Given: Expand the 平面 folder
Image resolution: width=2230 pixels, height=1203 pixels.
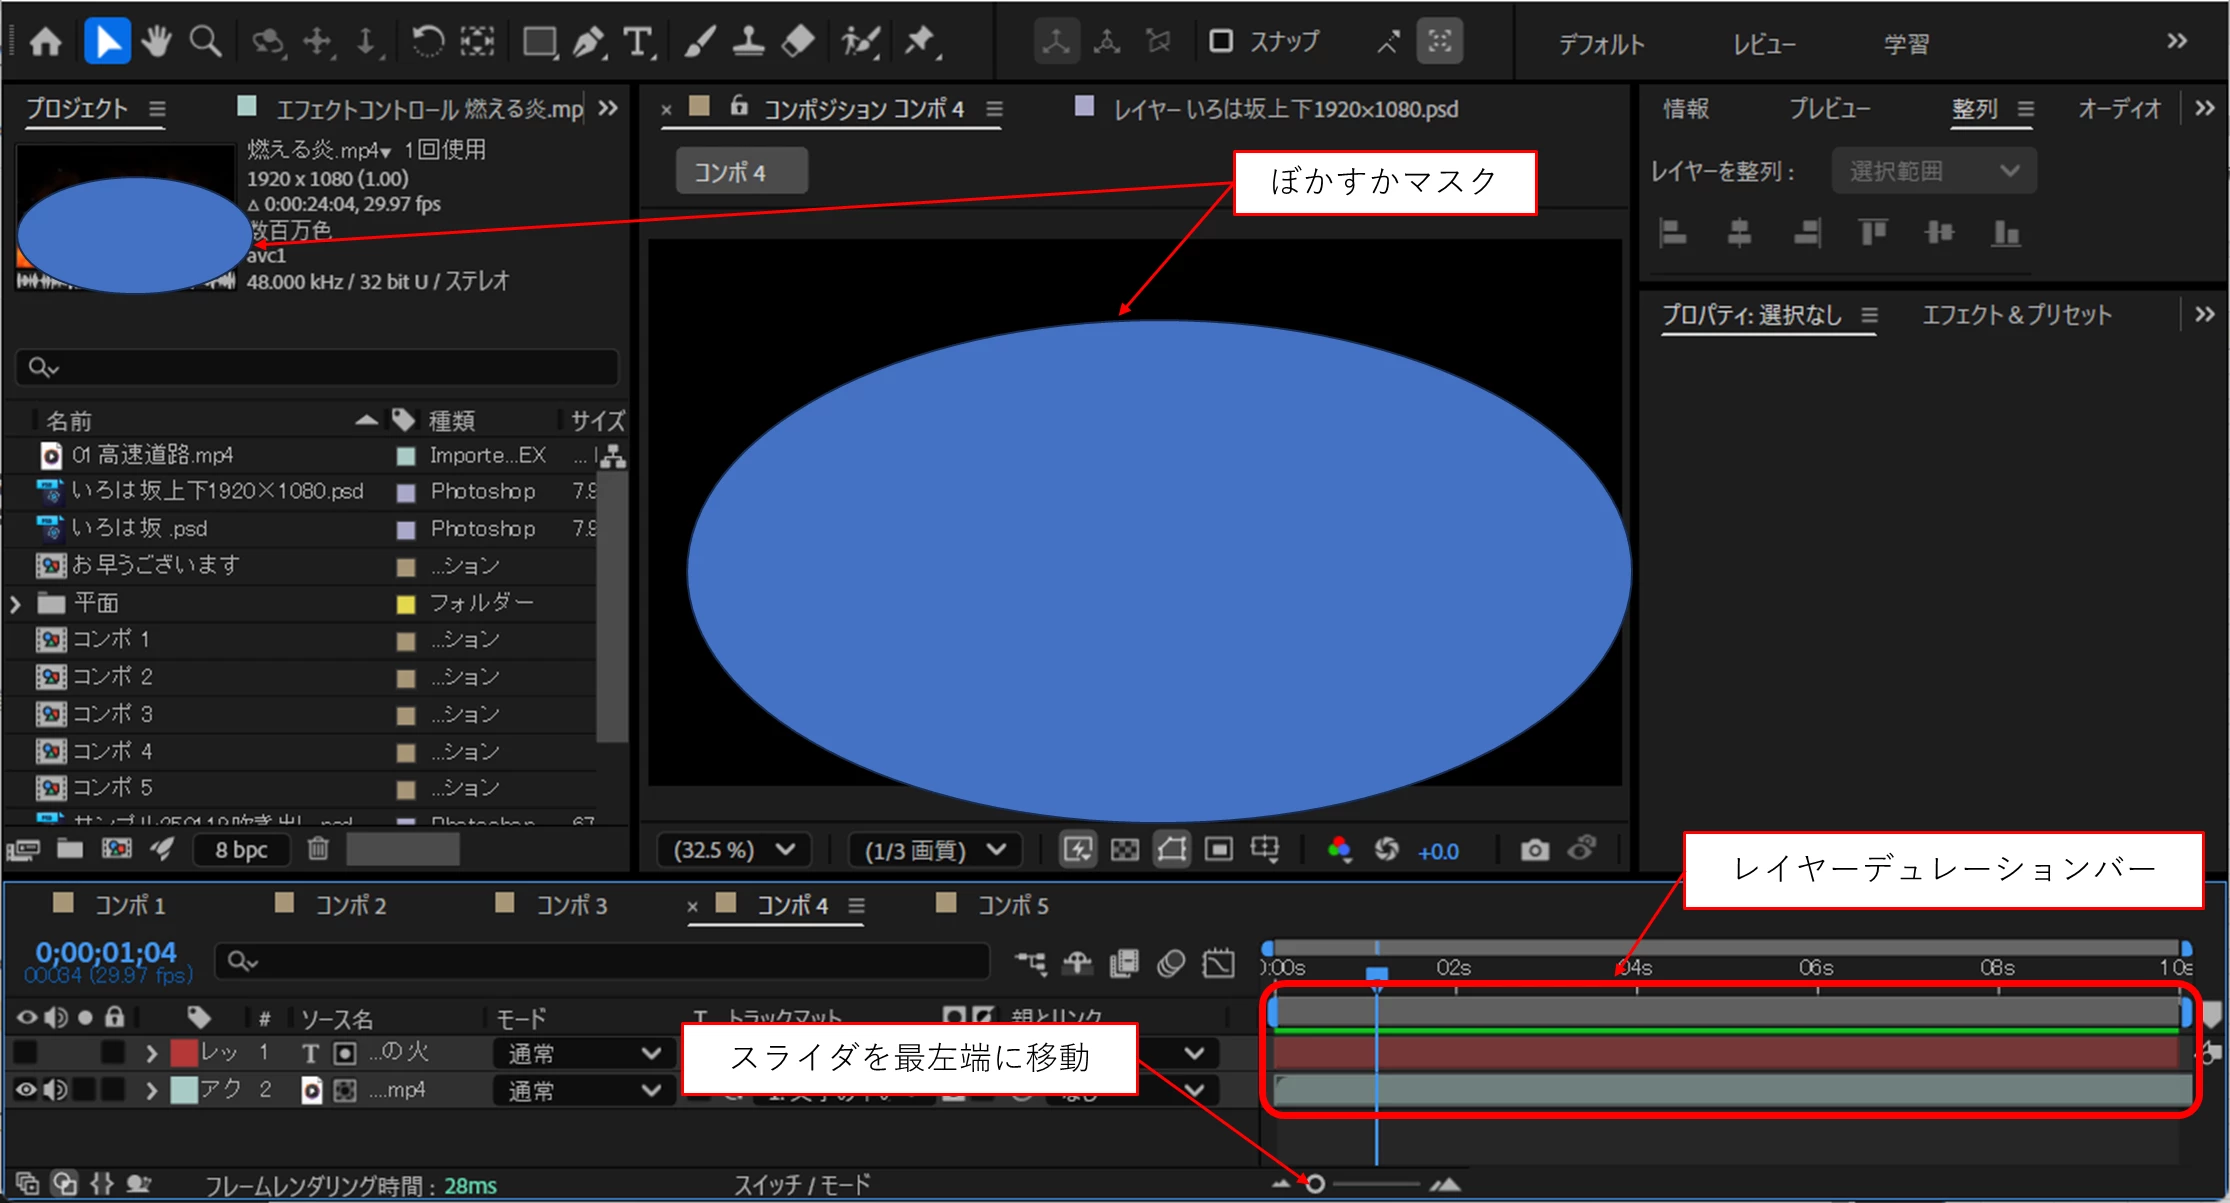Looking at the screenshot, I should [15, 604].
